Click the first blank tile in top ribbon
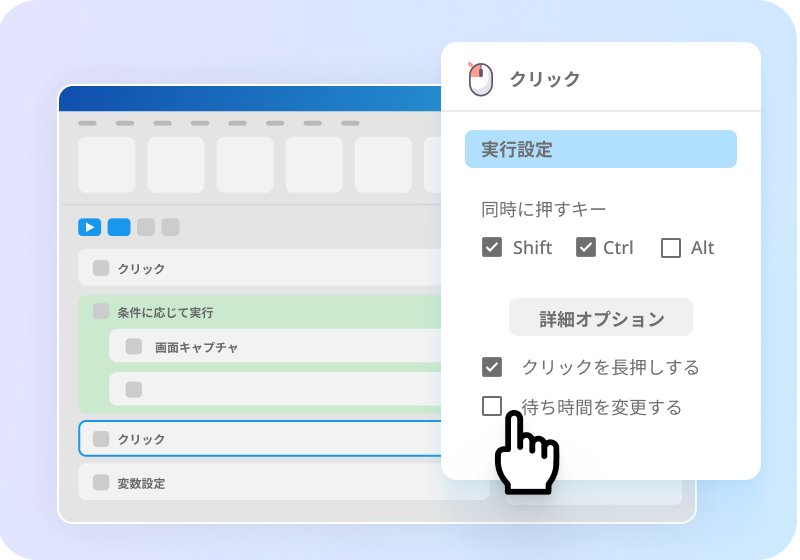Viewport: 800px width, 560px height. 107,164
